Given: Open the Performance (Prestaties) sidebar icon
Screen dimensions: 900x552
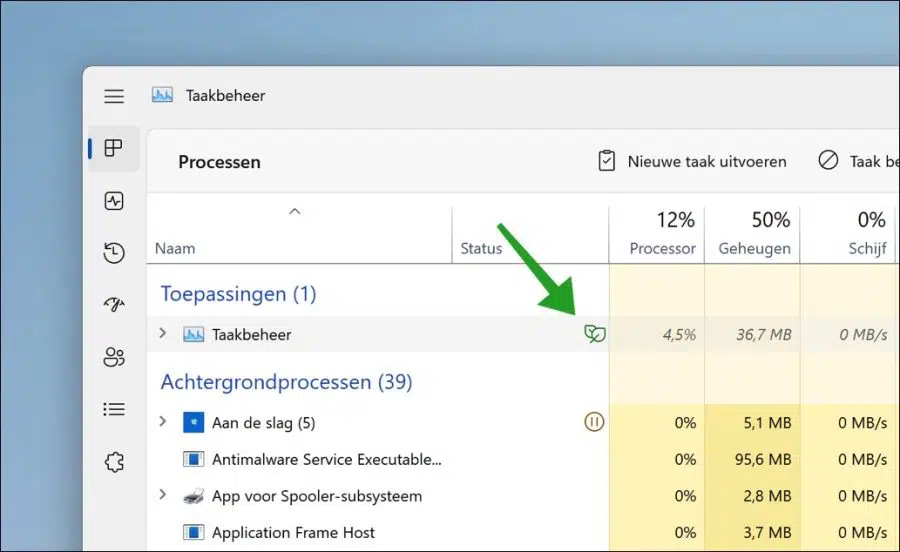Looking at the screenshot, I should coord(114,201).
